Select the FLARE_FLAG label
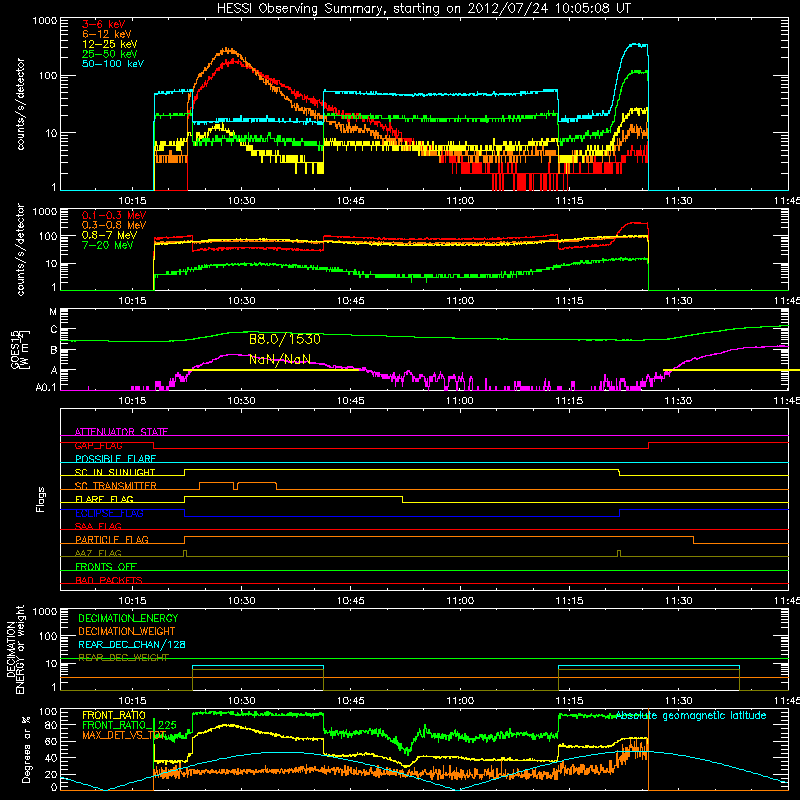The height and width of the screenshot is (800, 800). click(x=104, y=499)
